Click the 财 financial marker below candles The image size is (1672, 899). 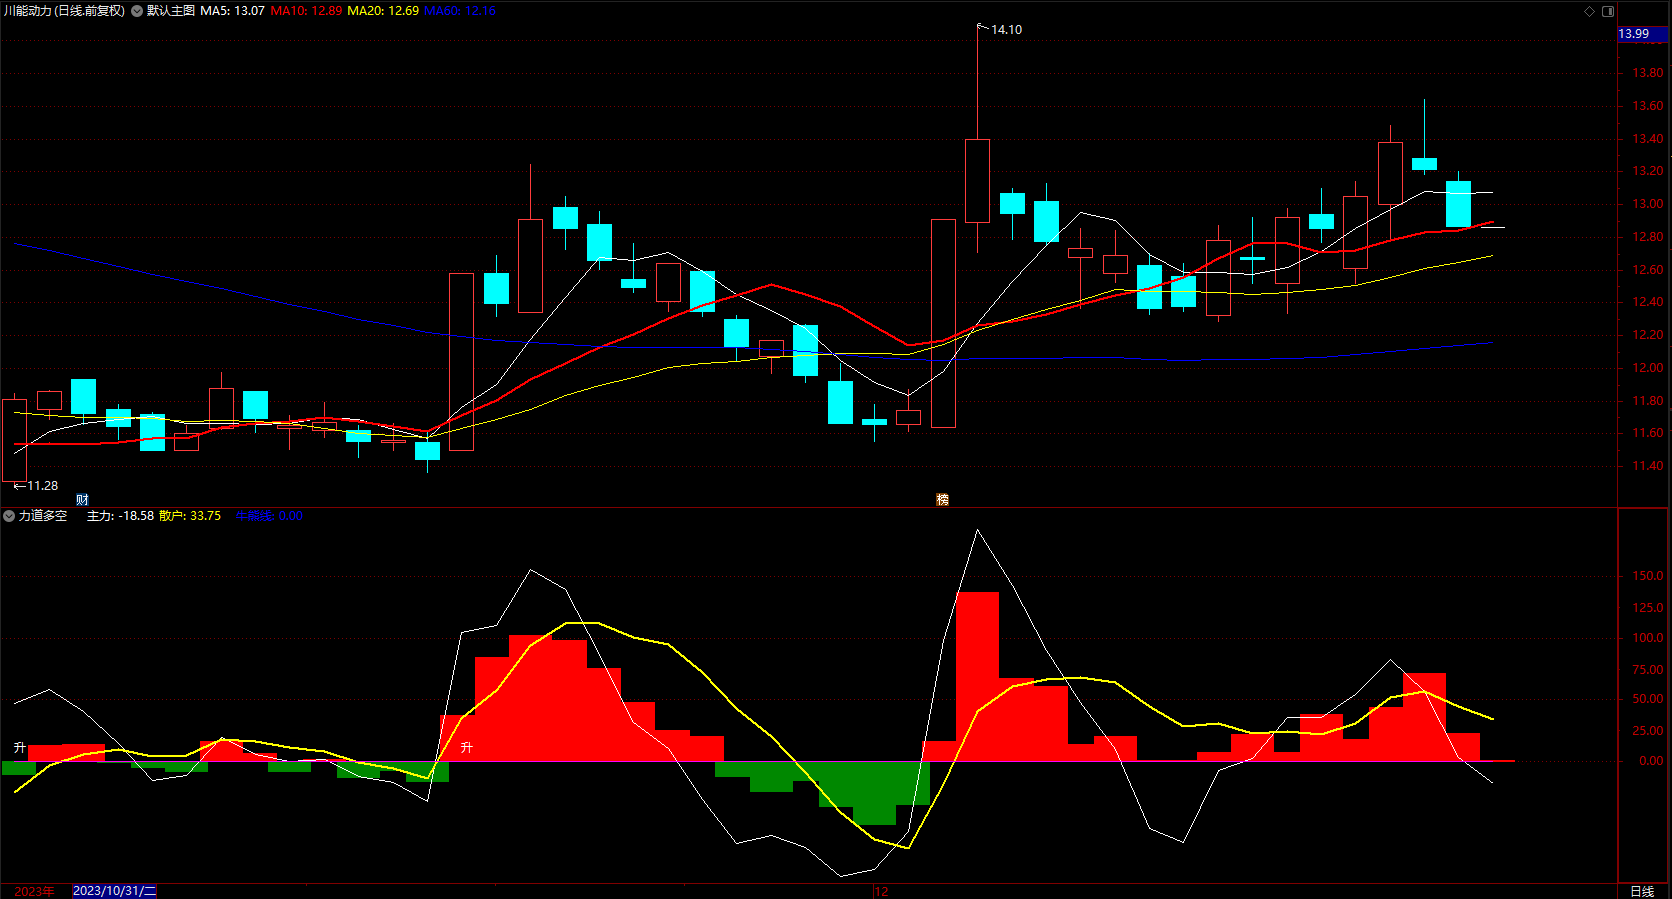pos(82,499)
